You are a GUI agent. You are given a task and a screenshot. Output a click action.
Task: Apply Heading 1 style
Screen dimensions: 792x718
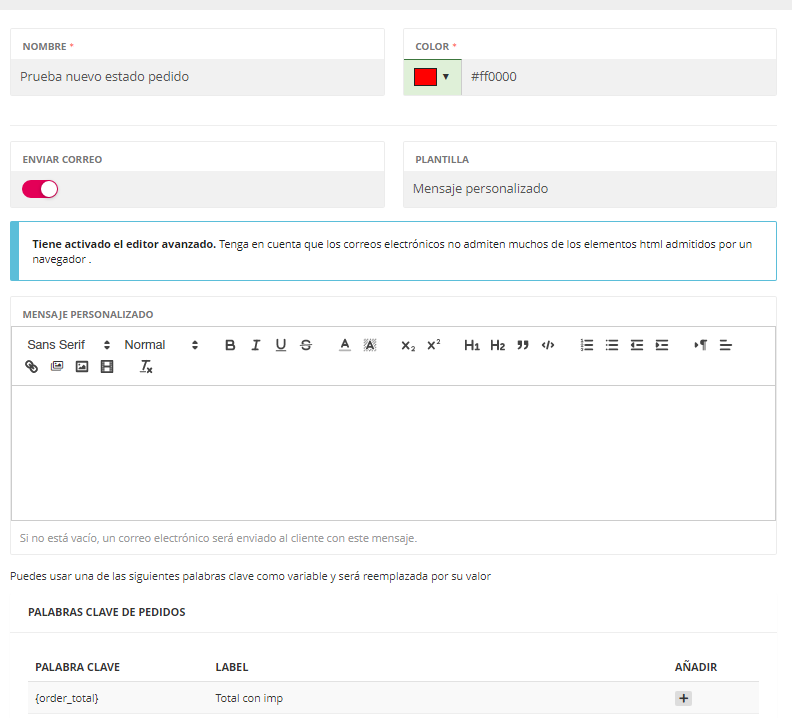(x=472, y=345)
